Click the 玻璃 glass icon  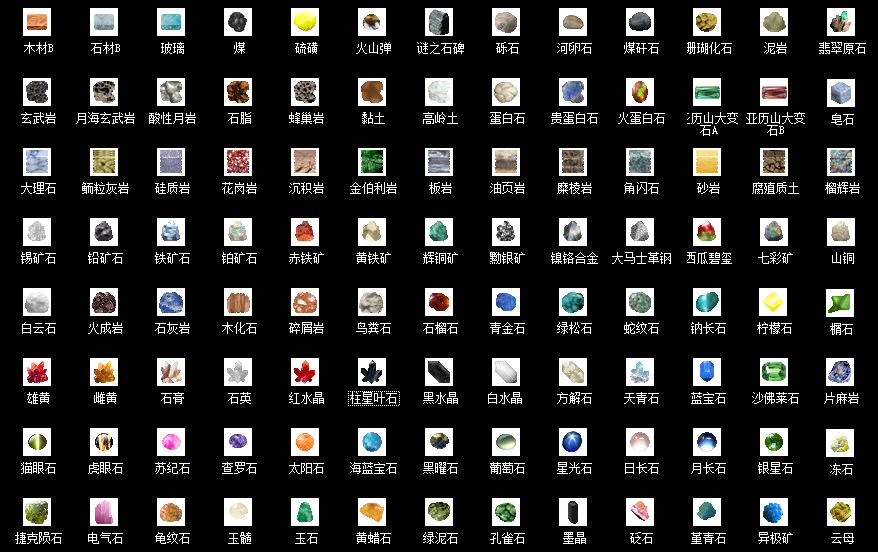tap(171, 22)
